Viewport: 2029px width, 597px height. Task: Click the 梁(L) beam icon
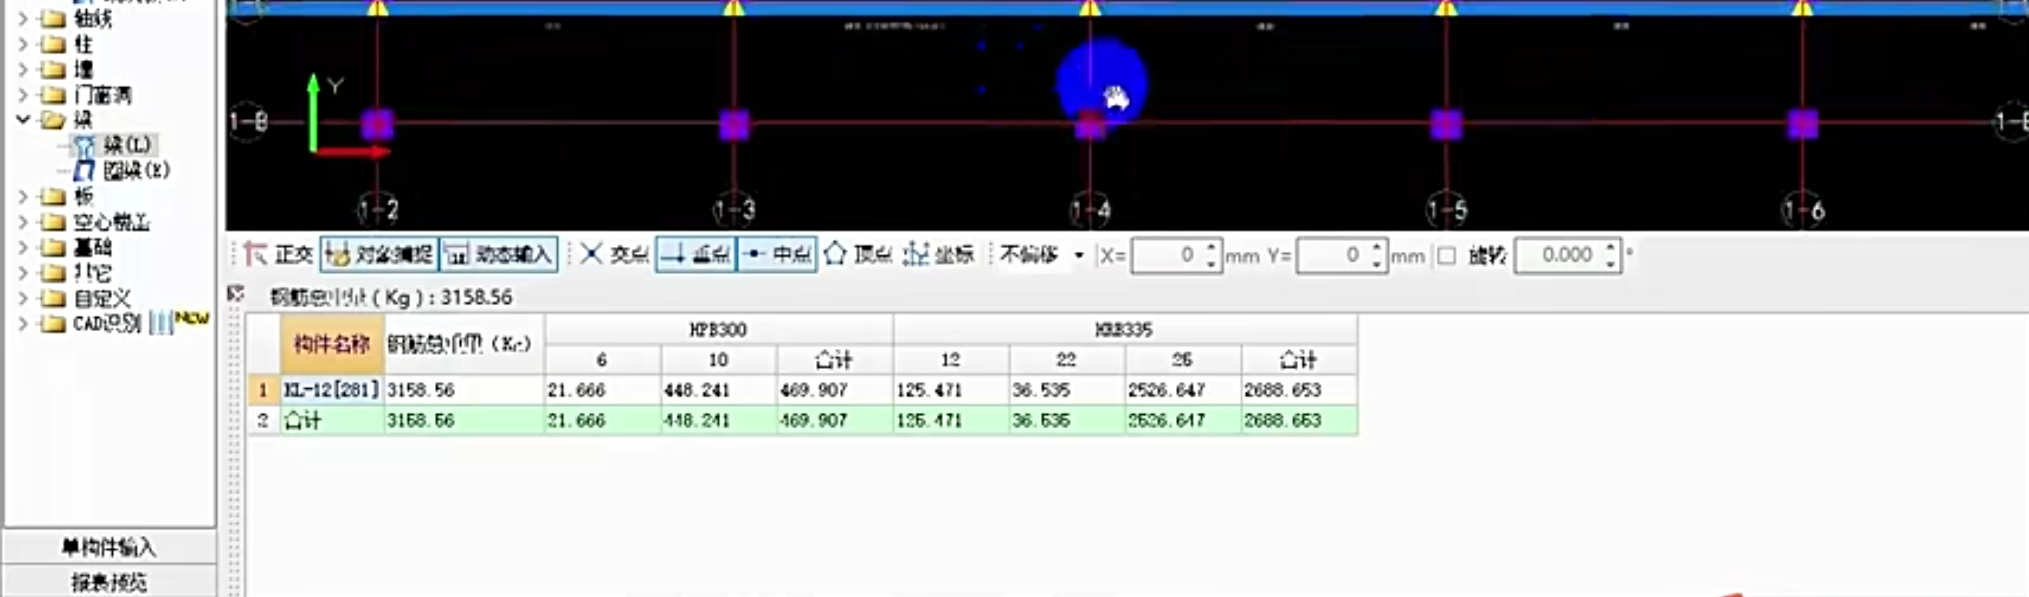coord(84,146)
